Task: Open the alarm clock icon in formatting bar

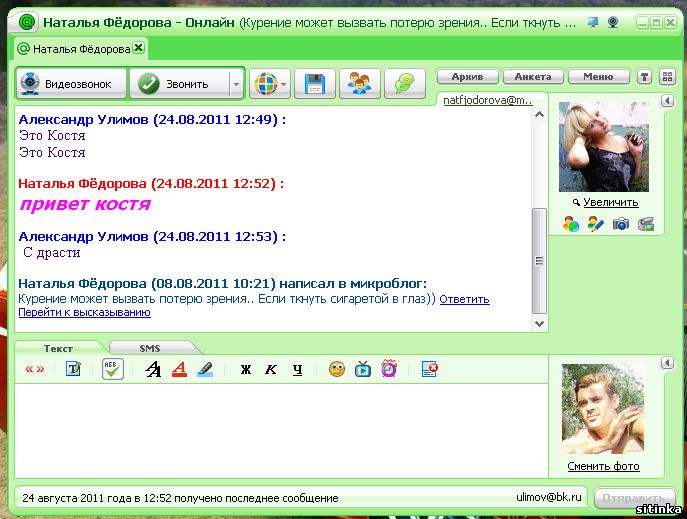Action: pos(388,369)
